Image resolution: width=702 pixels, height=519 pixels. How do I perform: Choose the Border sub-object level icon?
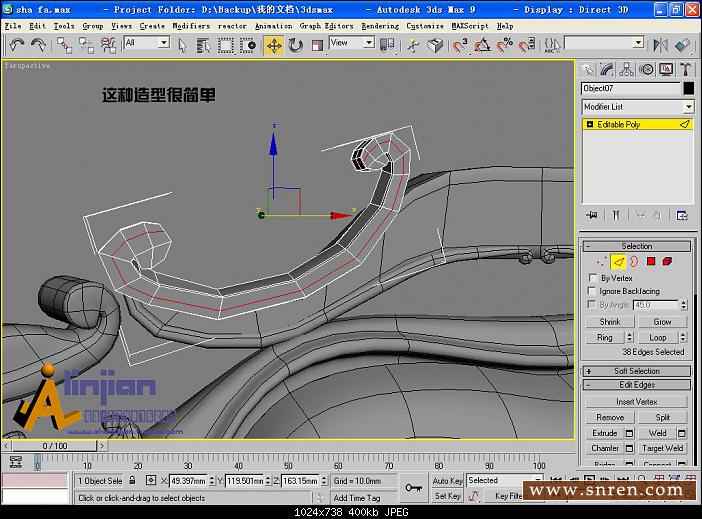634,261
